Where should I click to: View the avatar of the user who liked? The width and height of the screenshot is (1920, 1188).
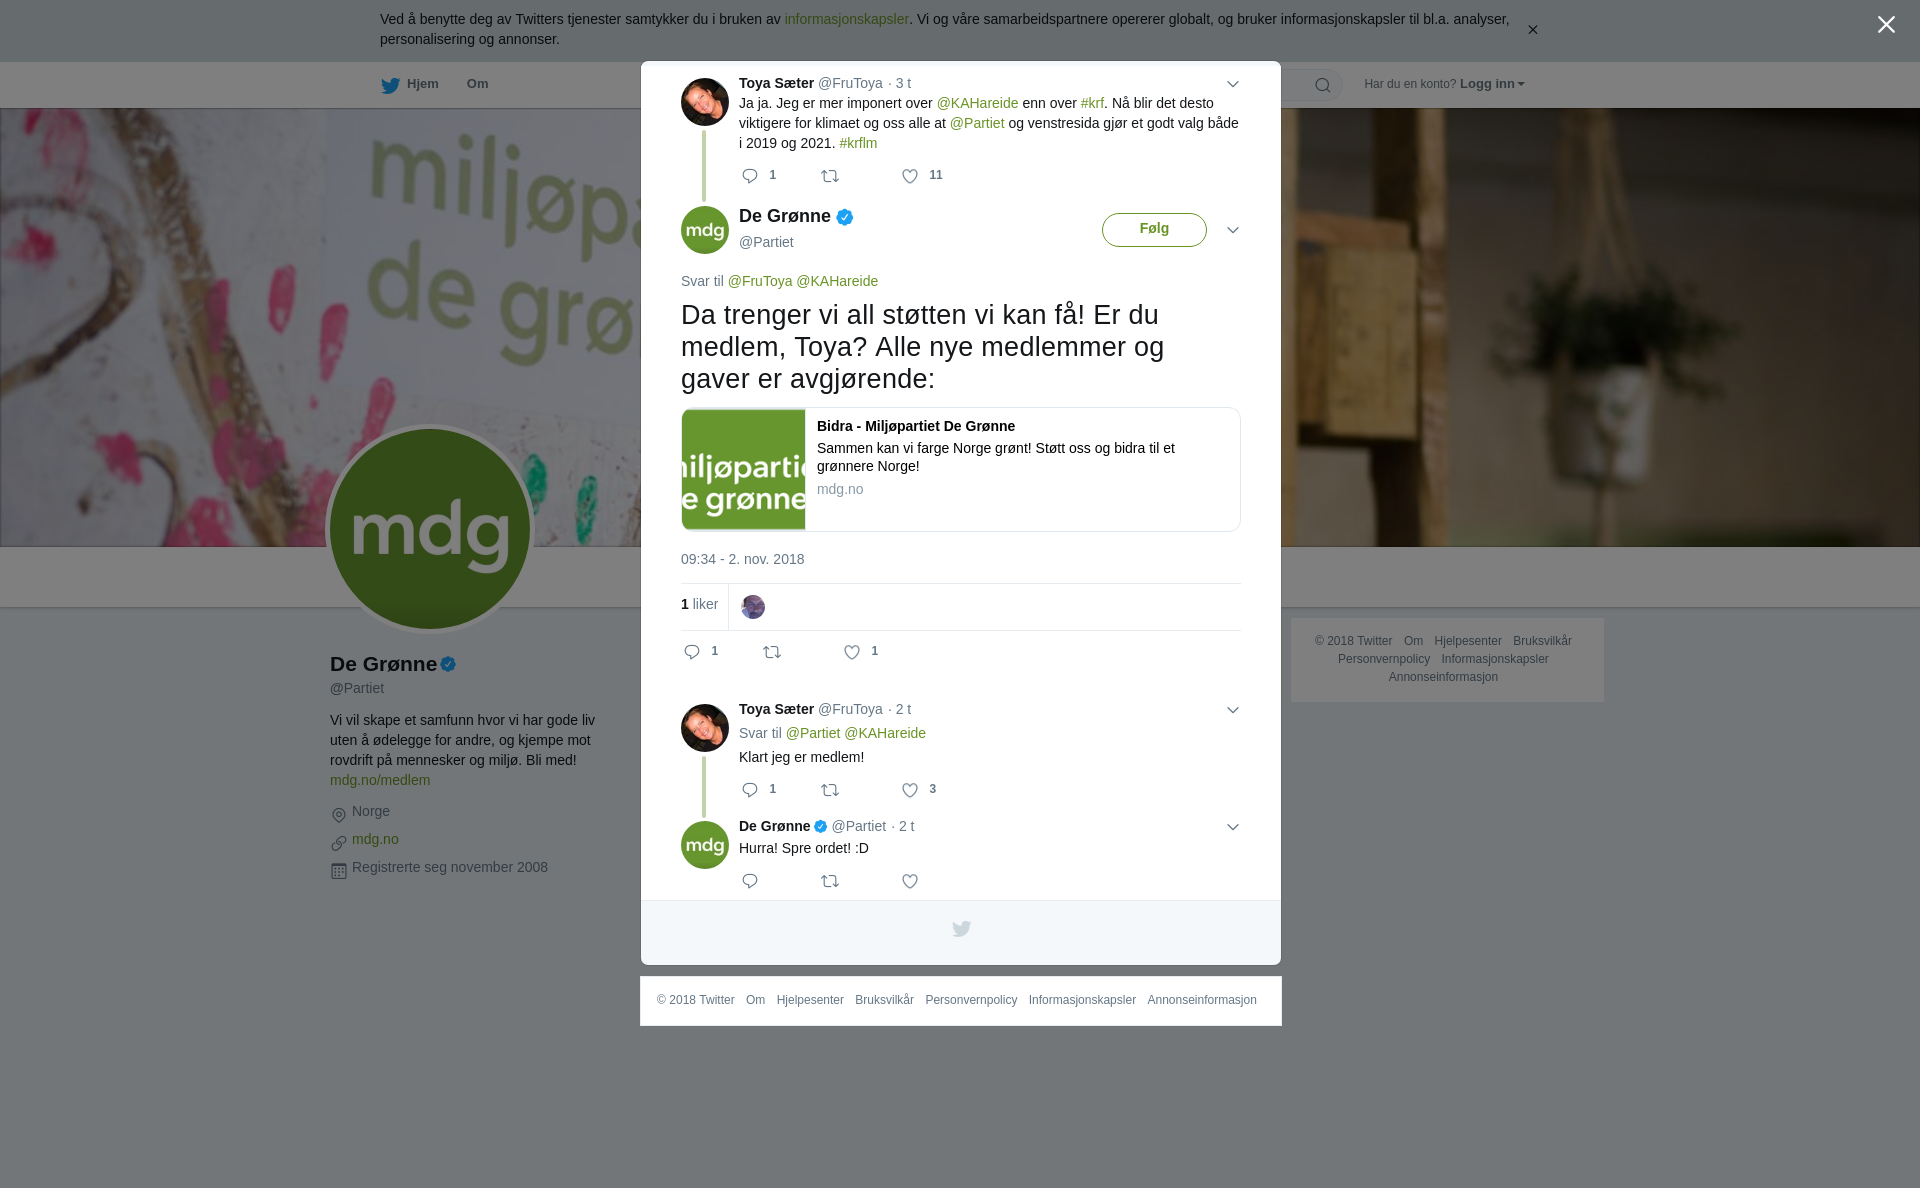point(753,607)
